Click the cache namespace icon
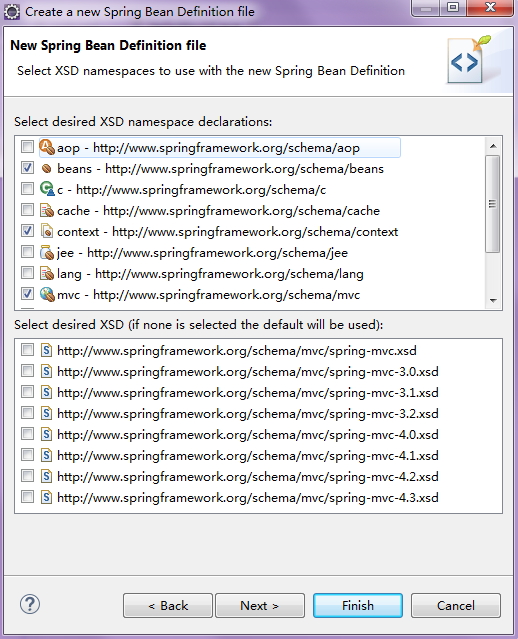 pyautogui.click(x=47, y=210)
